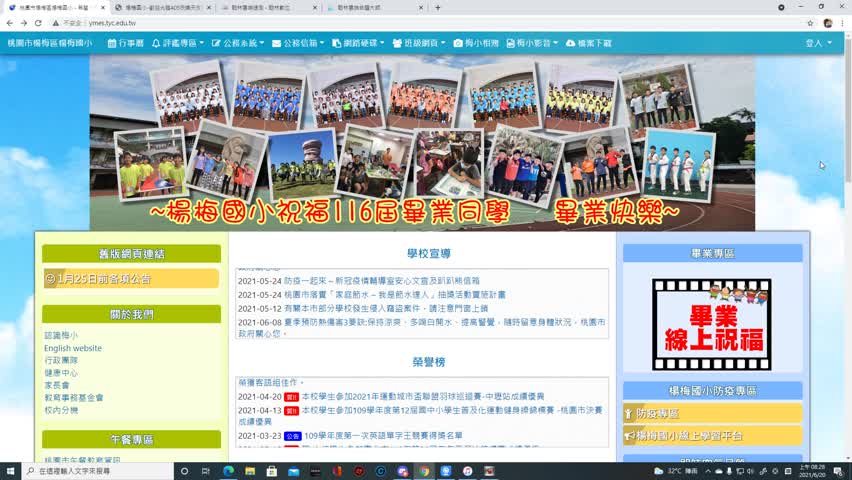This screenshot has width=852, height=480.
Task: Click the copy-files icon in the navbar
Action: 337,43
